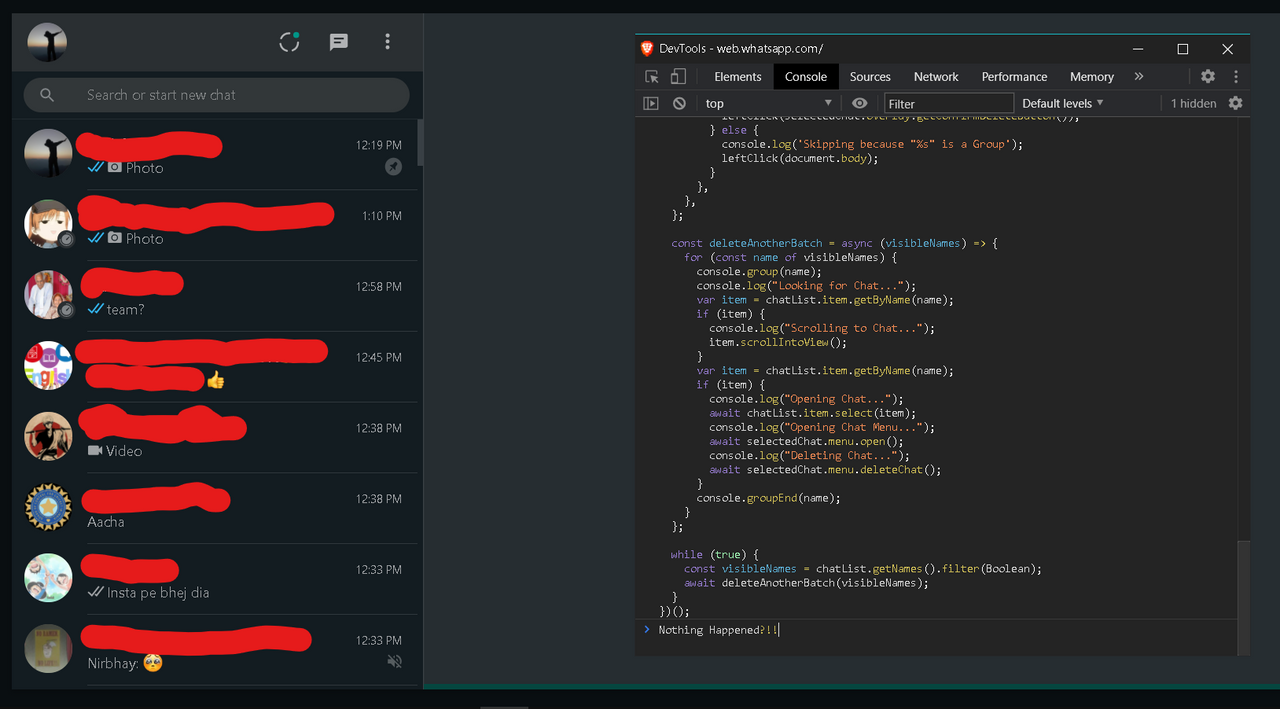Click the search or start new chat field
Image resolution: width=1280 pixels, height=709 pixels.
click(x=216, y=95)
